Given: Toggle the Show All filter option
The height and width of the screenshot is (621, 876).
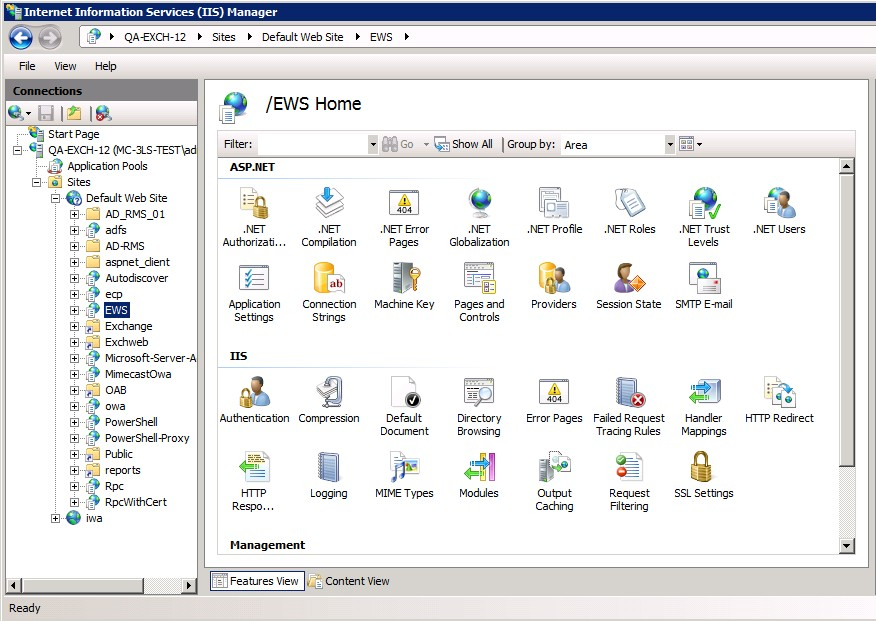Looking at the screenshot, I should click(x=463, y=143).
